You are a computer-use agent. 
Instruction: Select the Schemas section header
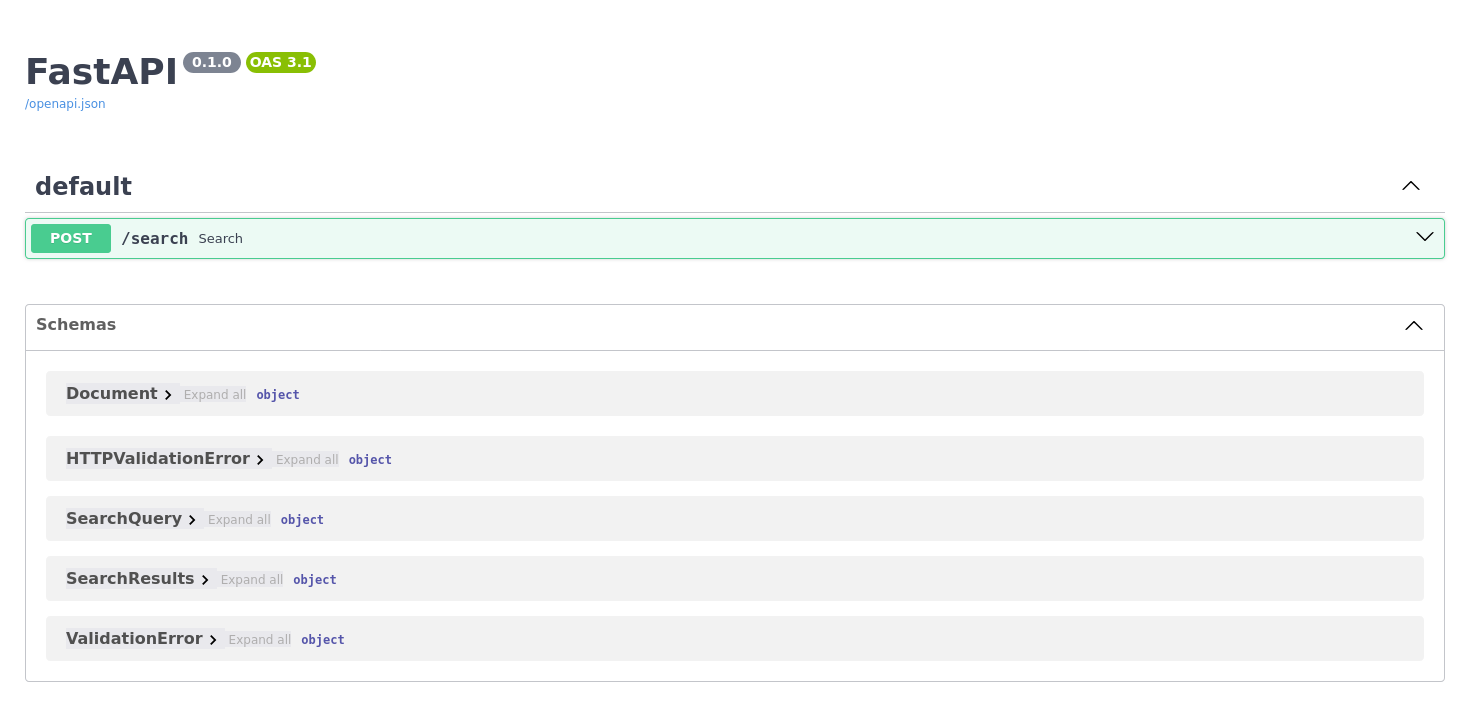76,324
